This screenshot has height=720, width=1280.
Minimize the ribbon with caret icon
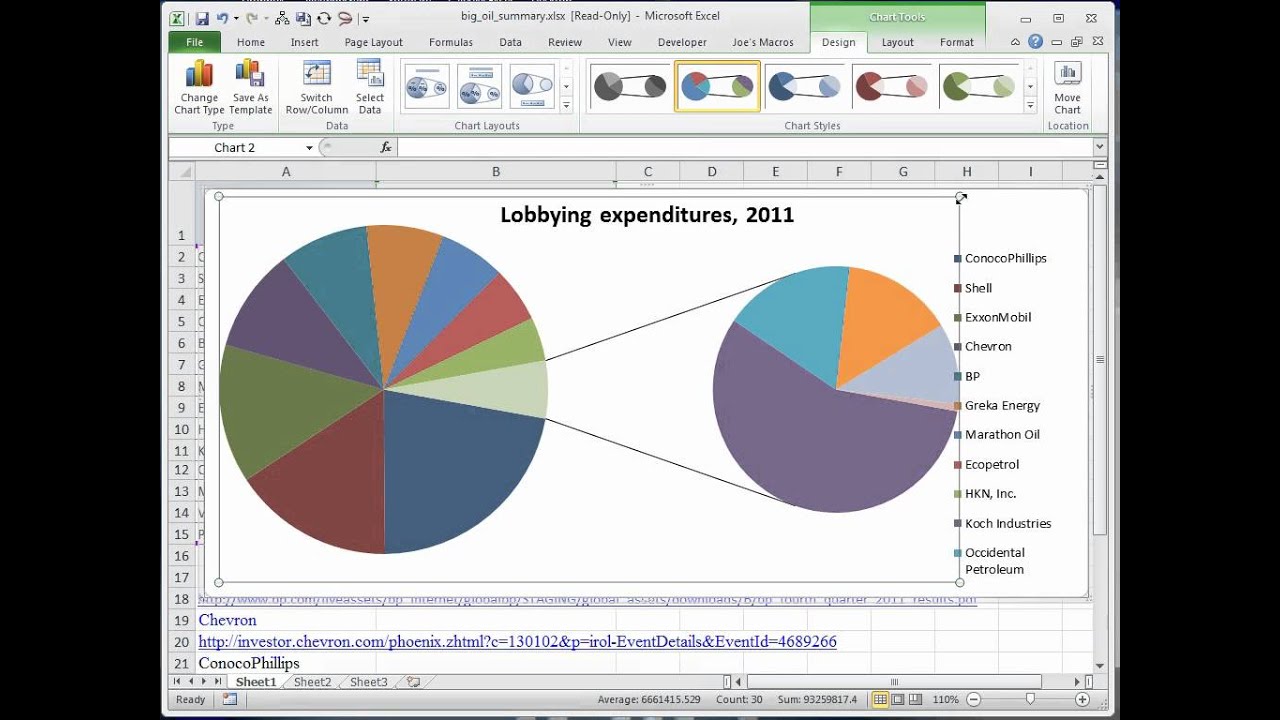(x=1017, y=42)
